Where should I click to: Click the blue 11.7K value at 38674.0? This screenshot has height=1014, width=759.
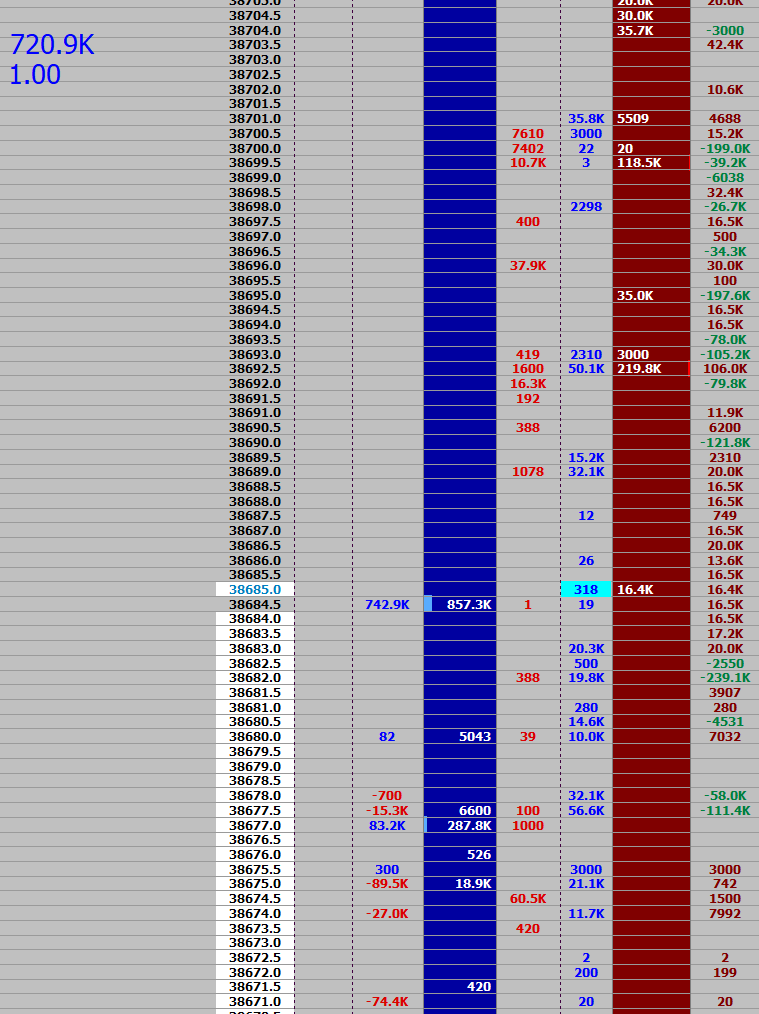(586, 913)
